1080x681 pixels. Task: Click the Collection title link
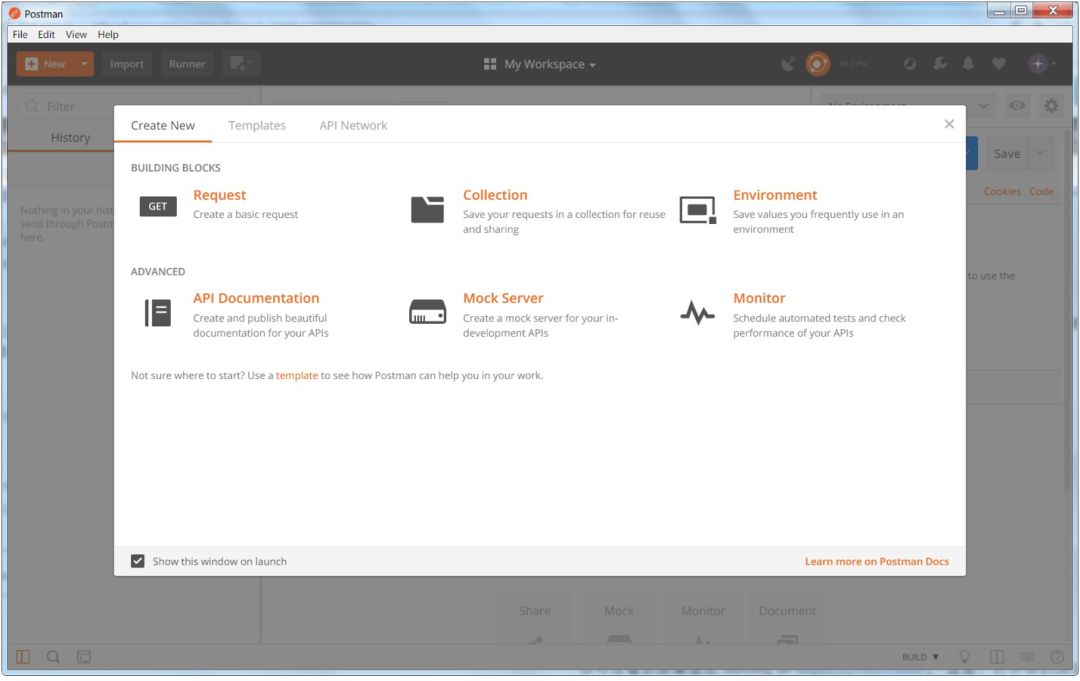[495, 195]
